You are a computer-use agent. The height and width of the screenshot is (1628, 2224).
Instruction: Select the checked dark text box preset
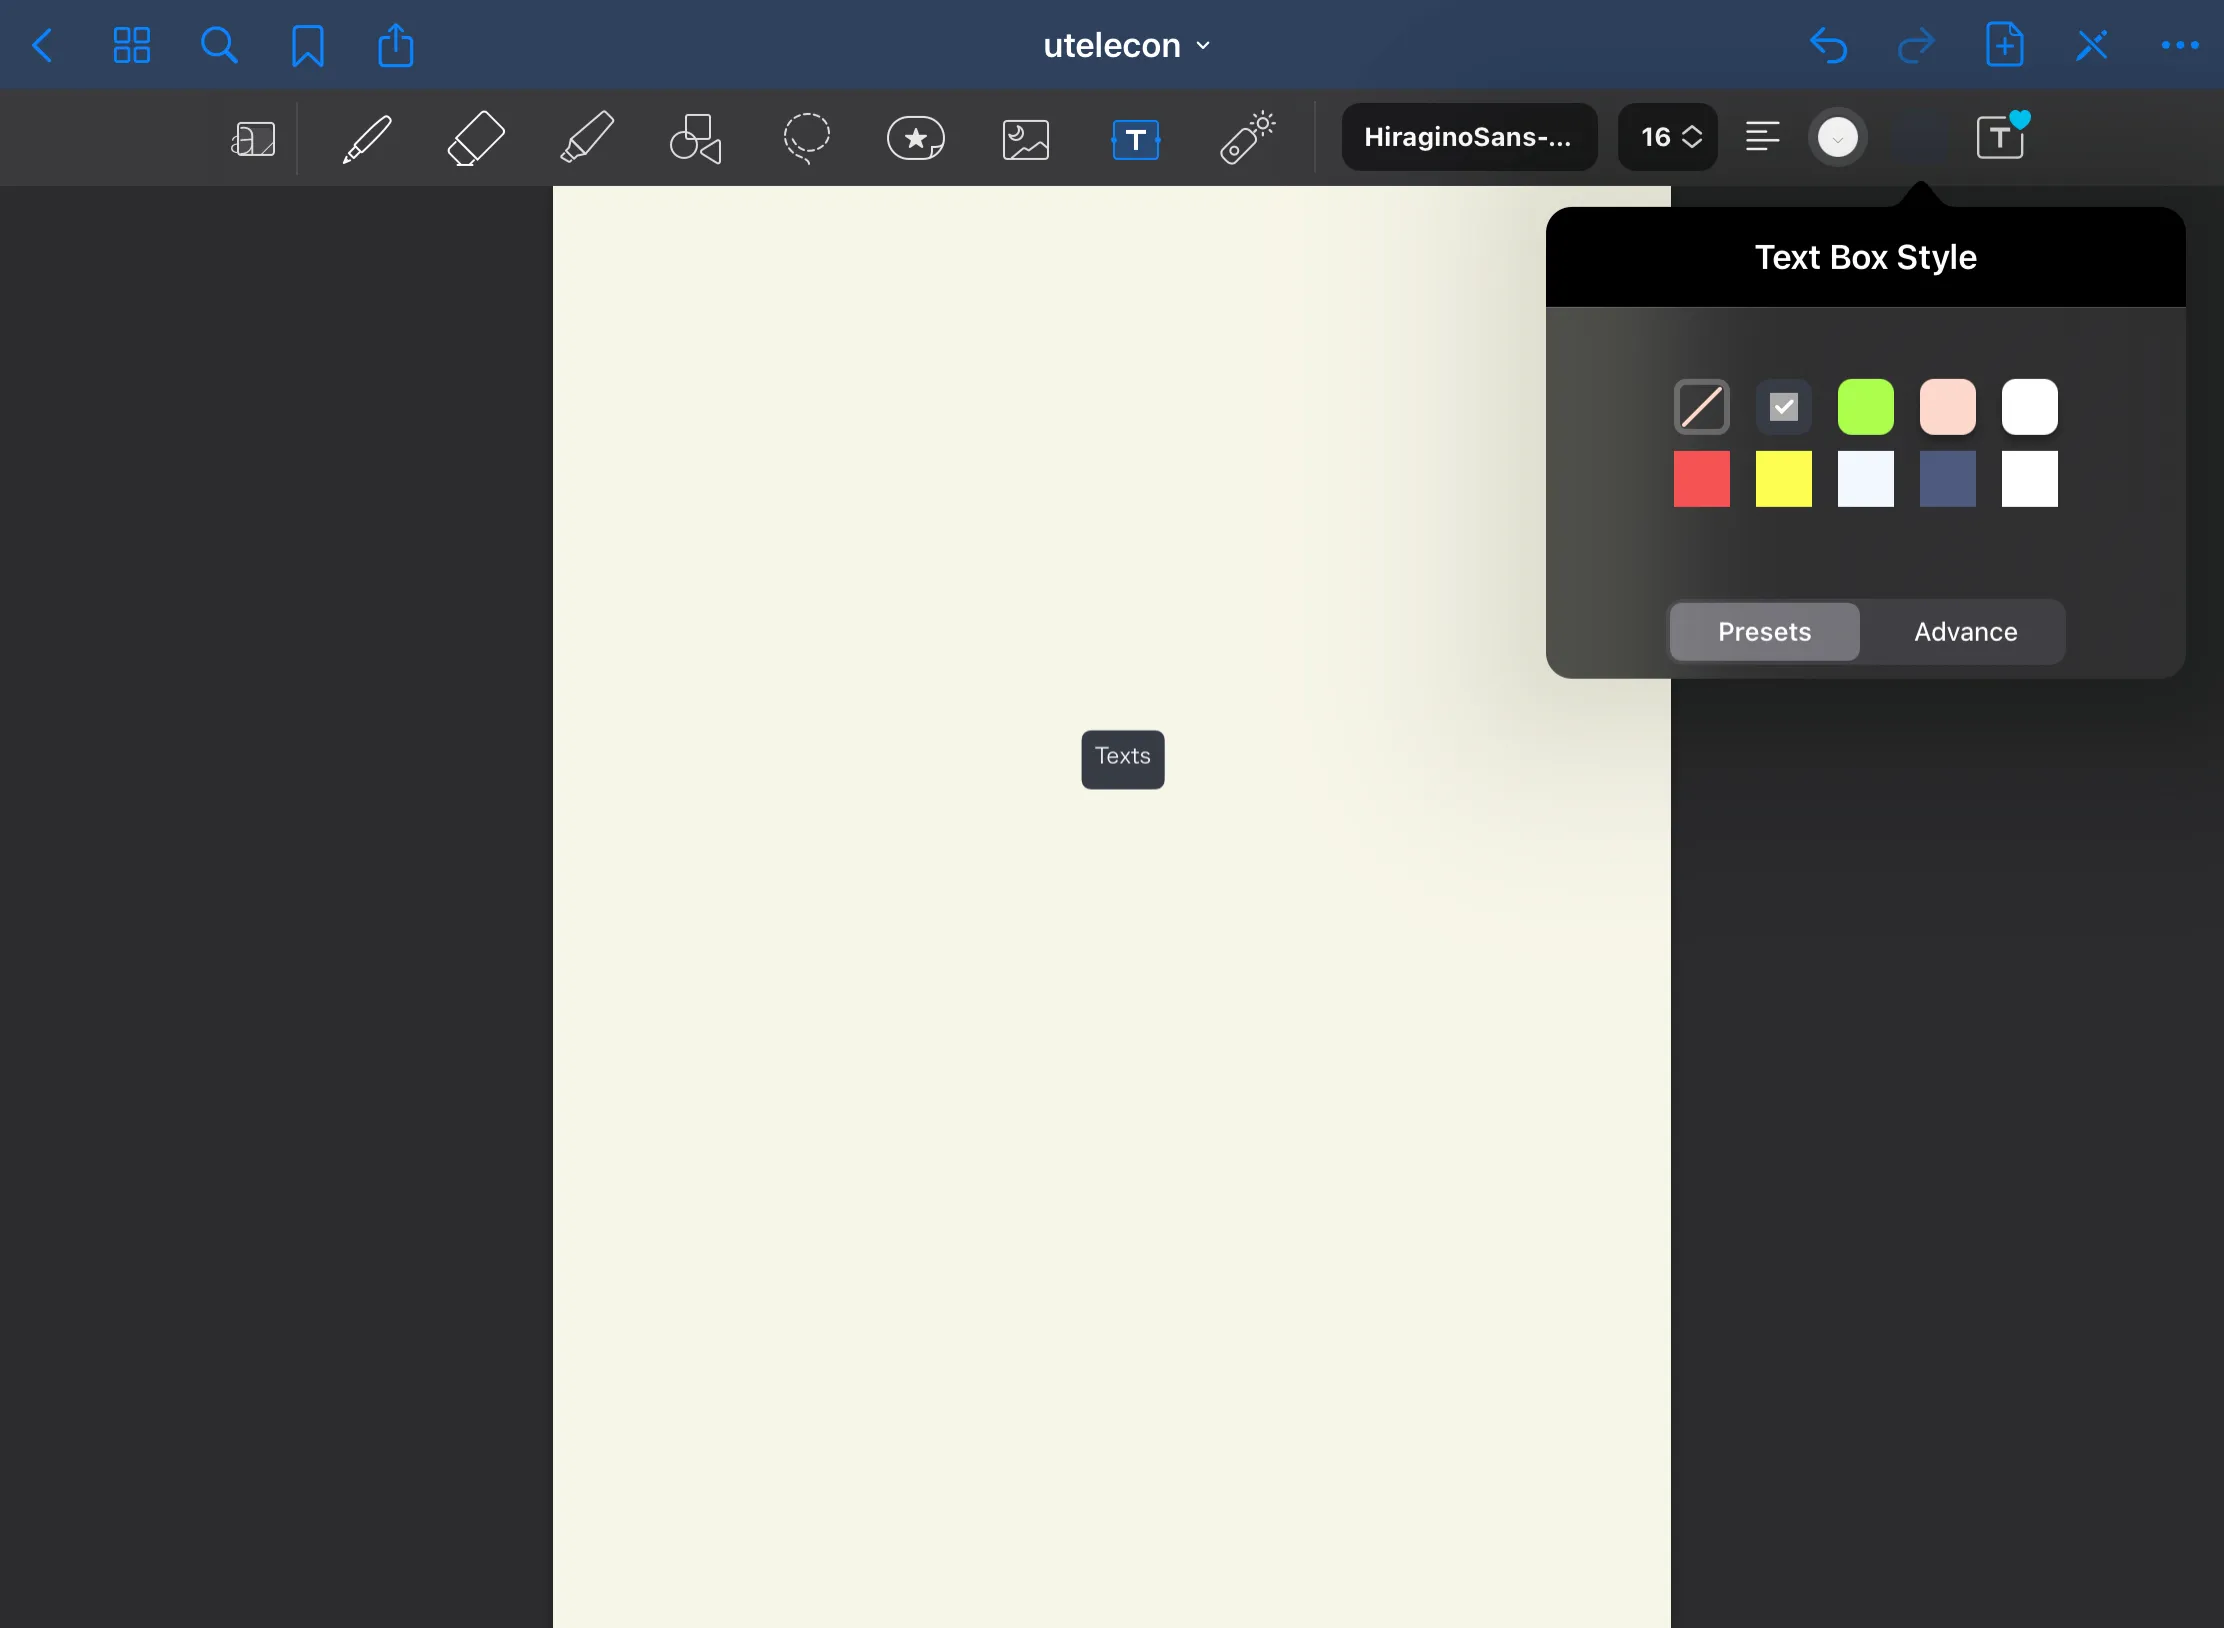[x=1783, y=407]
